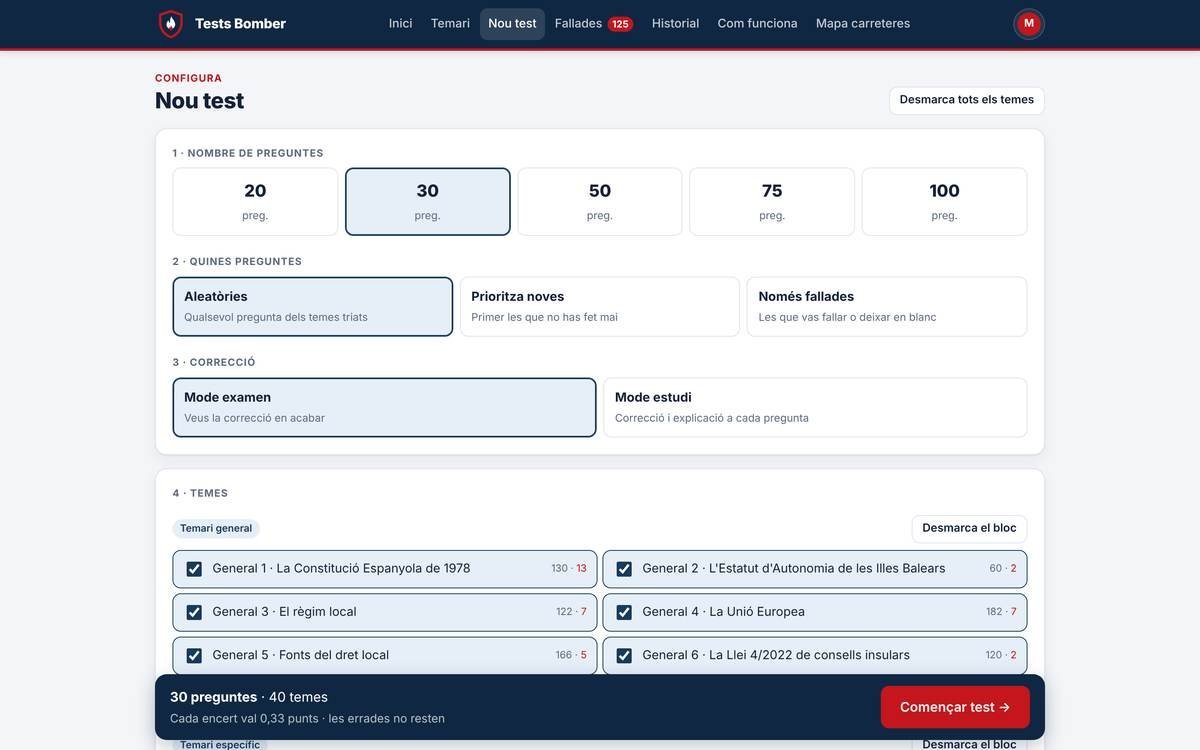Click the 122 · 7 count for General 3
1200x750 pixels.
click(x=572, y=611)
